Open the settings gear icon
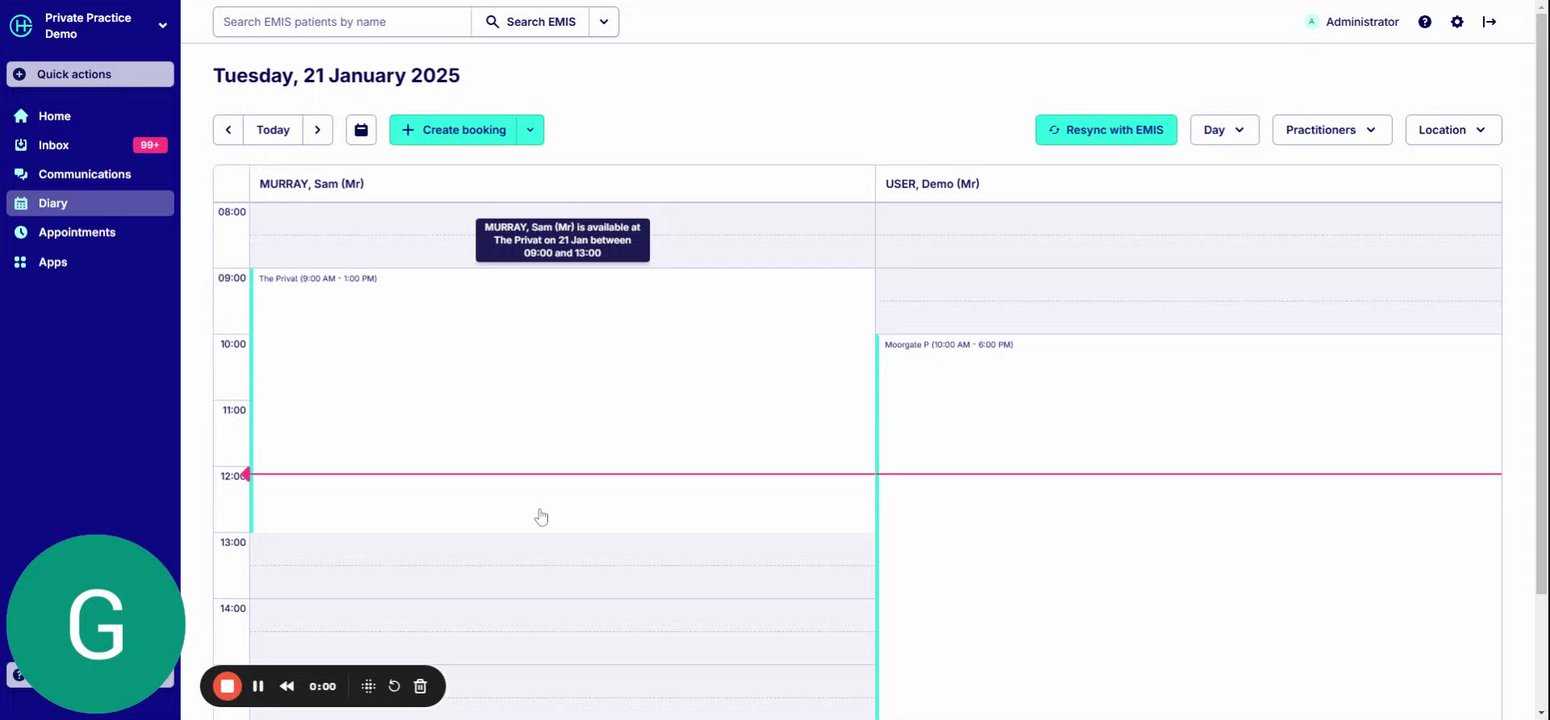The width and height of the screenshot is (1550, 720). (1457, 22)
